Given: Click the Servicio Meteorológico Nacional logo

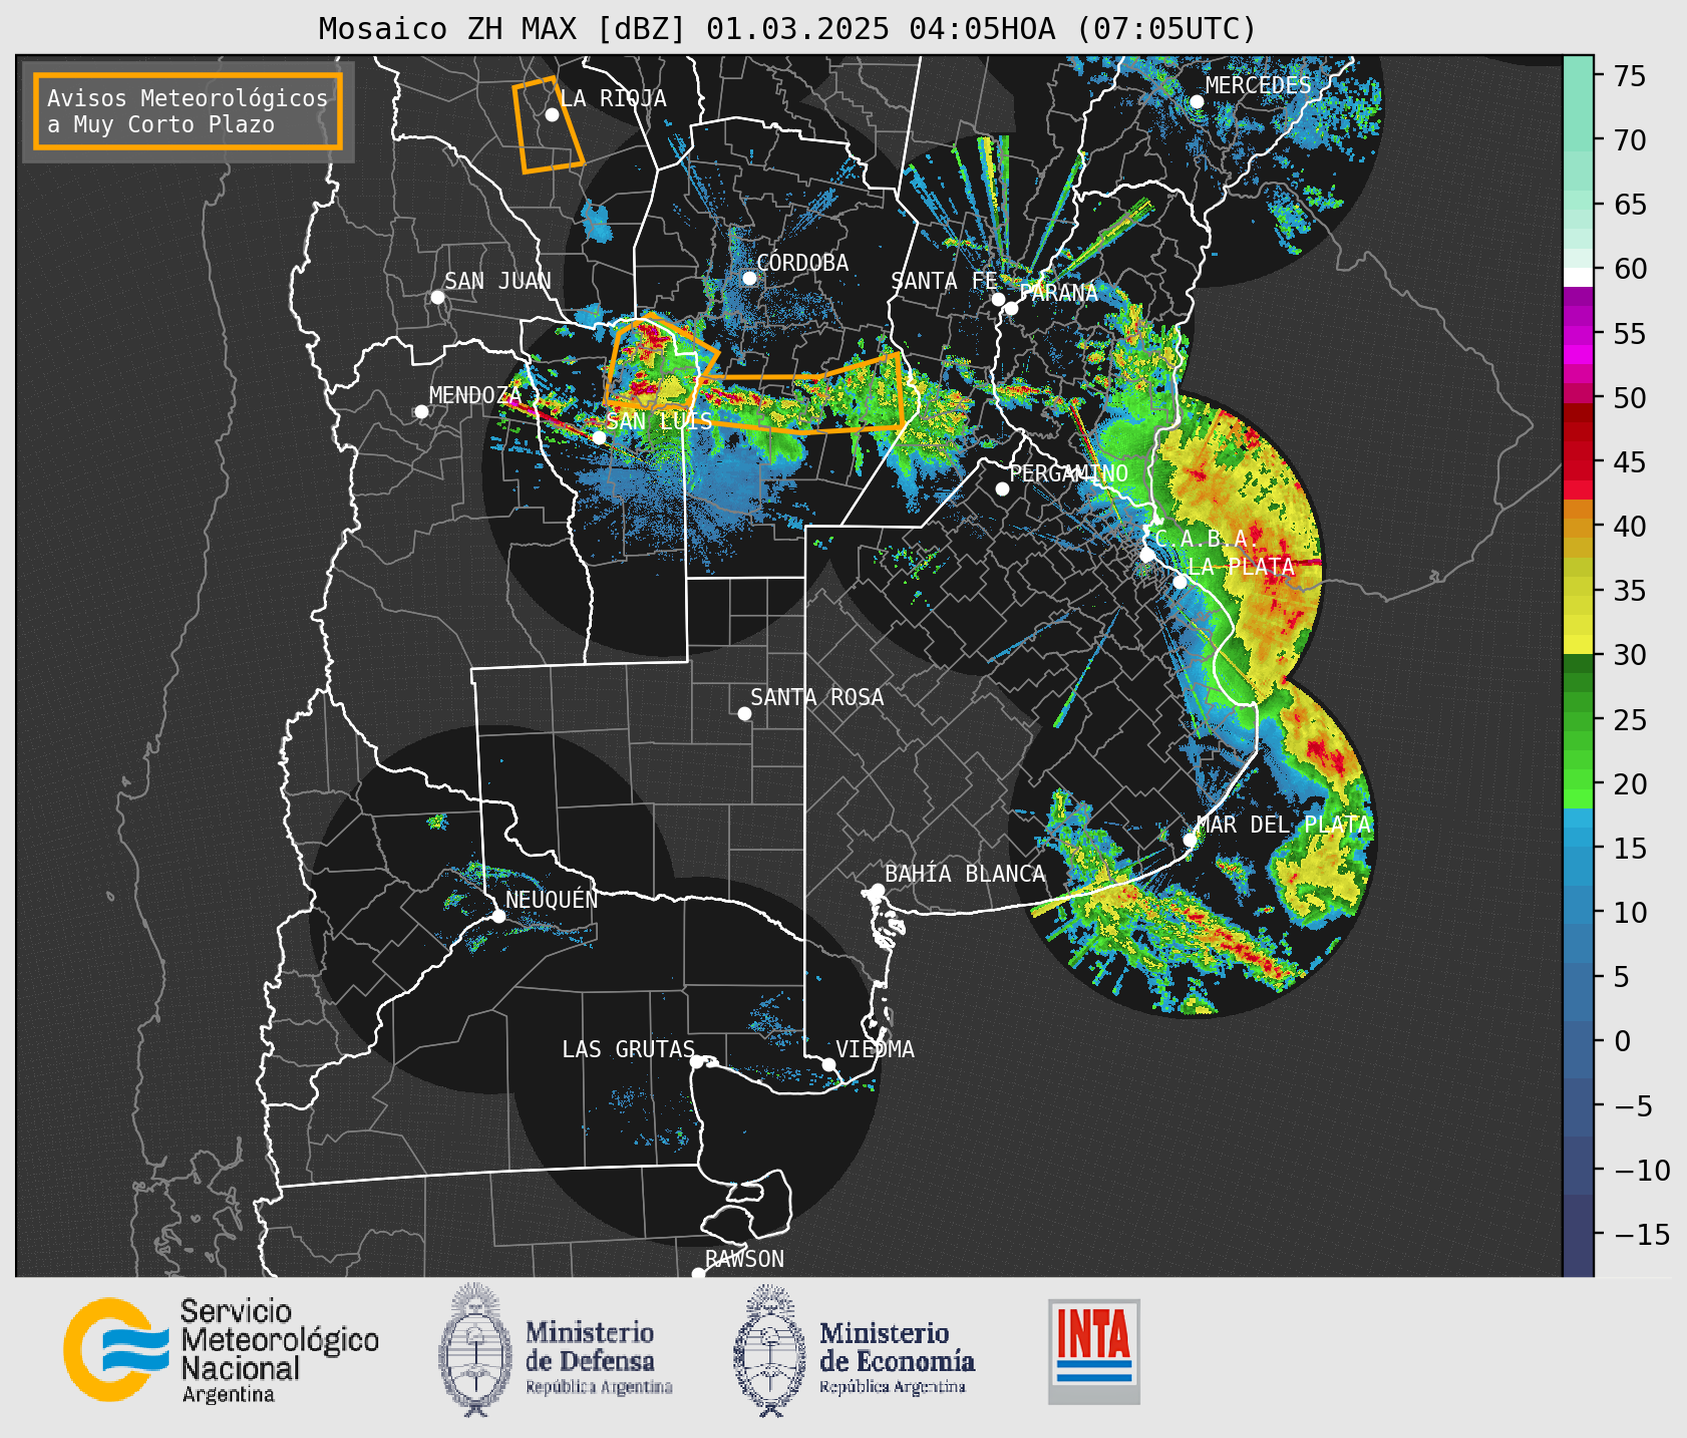Looking at the screenshot, I should [221, 1350].
